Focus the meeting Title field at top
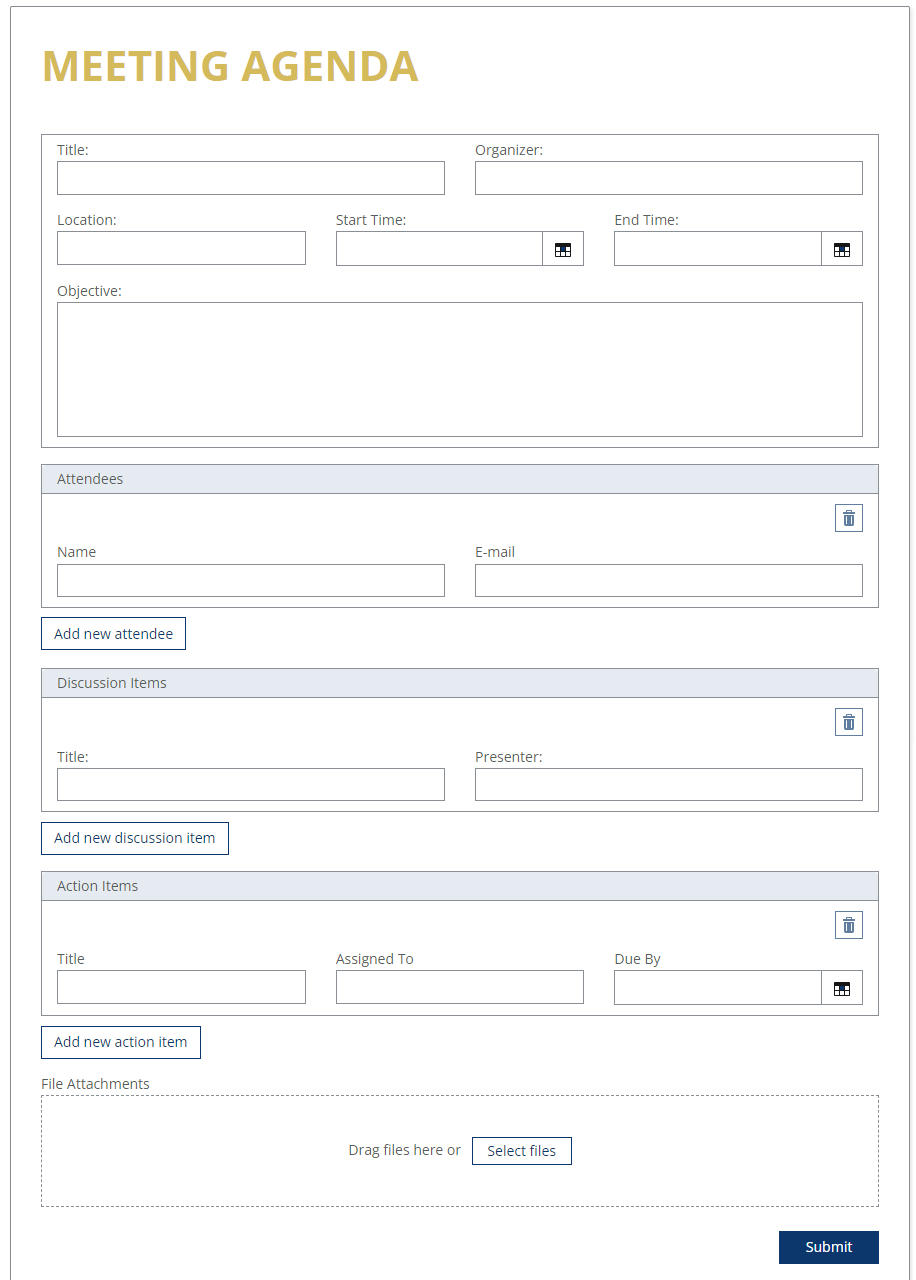This screenshot has height=1280, width=916. [x=251, y=178]
